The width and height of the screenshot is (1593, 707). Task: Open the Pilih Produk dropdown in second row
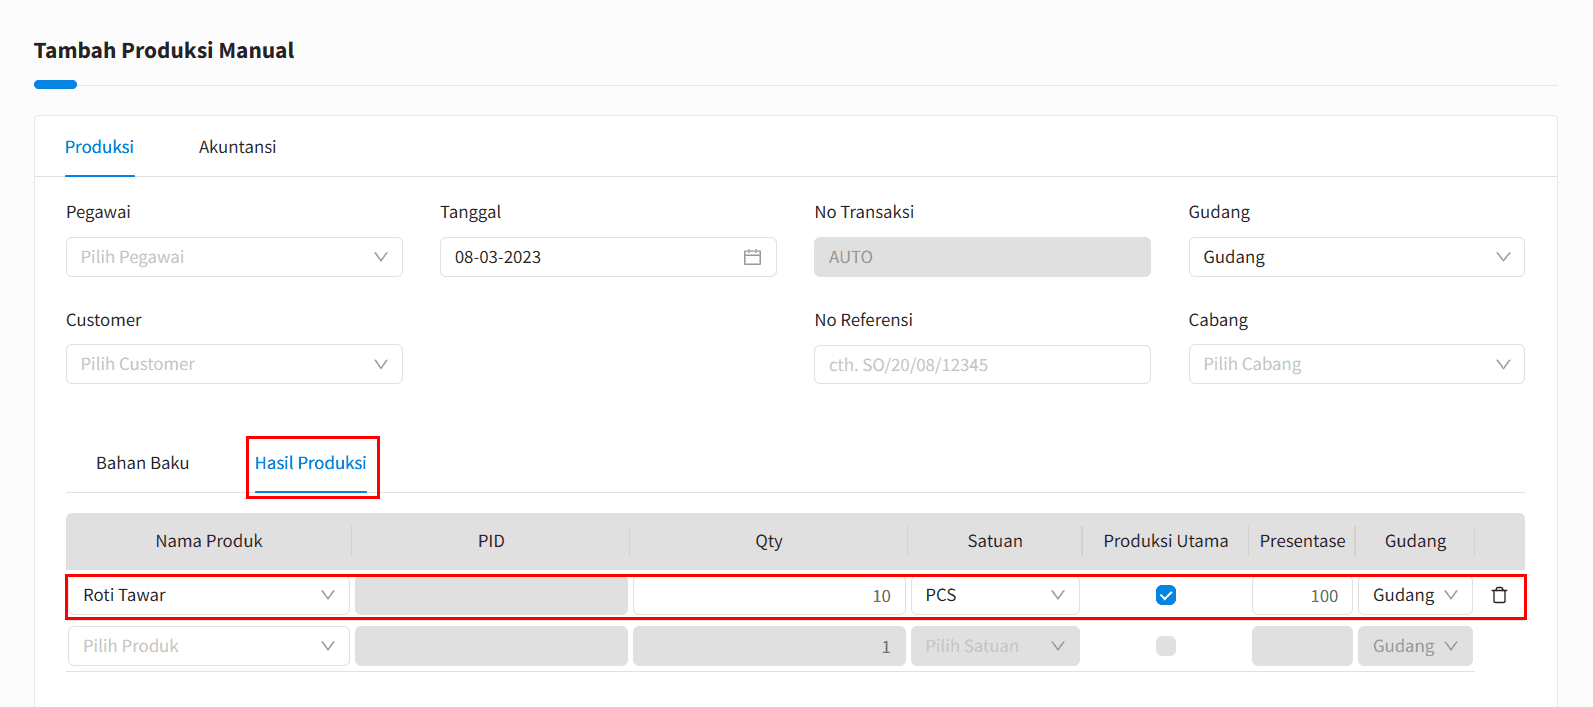[x=208, y=646]
